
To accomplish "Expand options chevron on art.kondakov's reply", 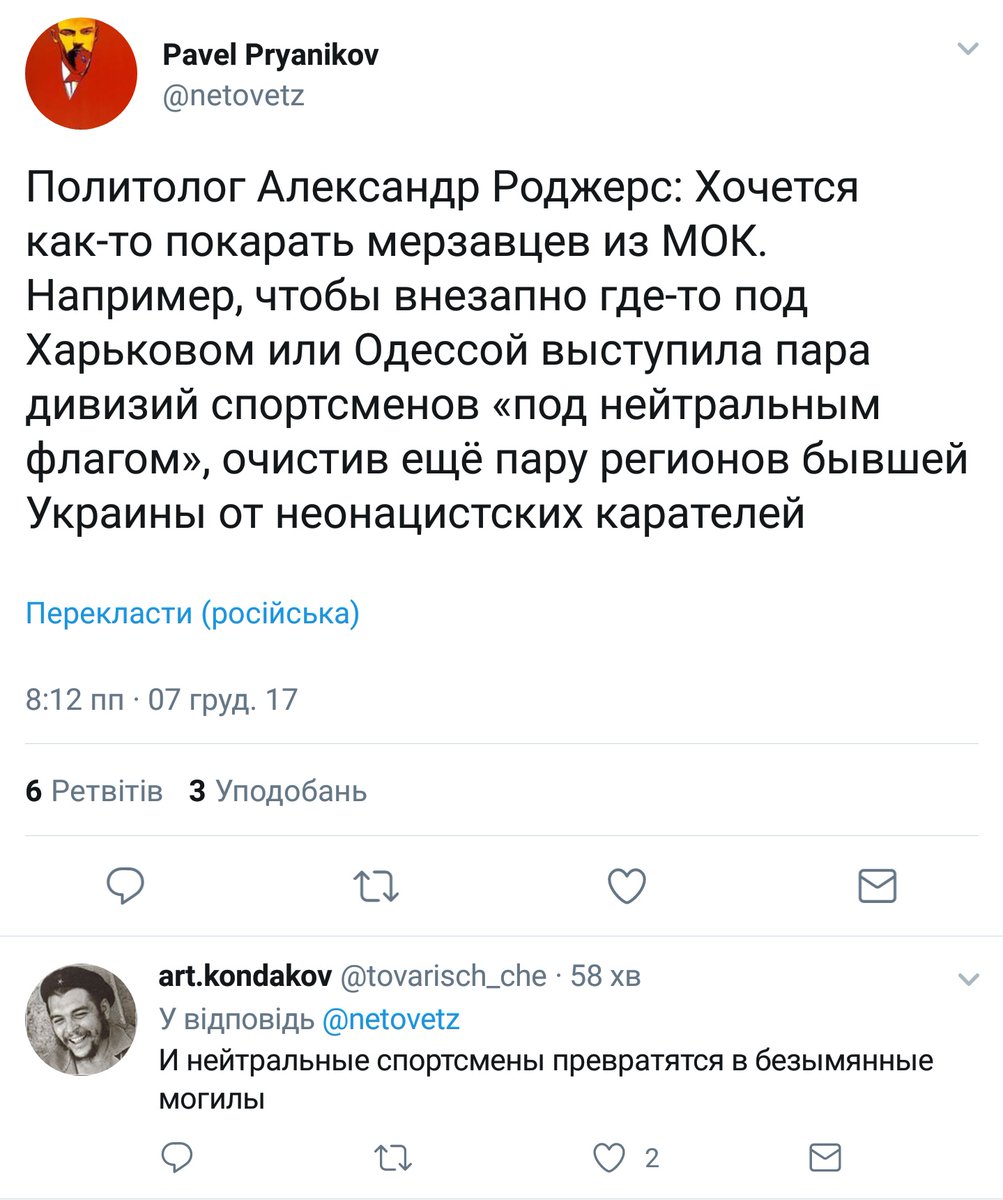I will point(967,977).
